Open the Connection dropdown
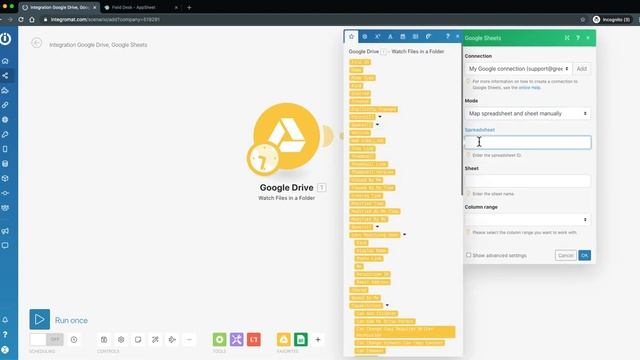The width and height of the screenshot is (640, 360). click(x=518, y=69)
